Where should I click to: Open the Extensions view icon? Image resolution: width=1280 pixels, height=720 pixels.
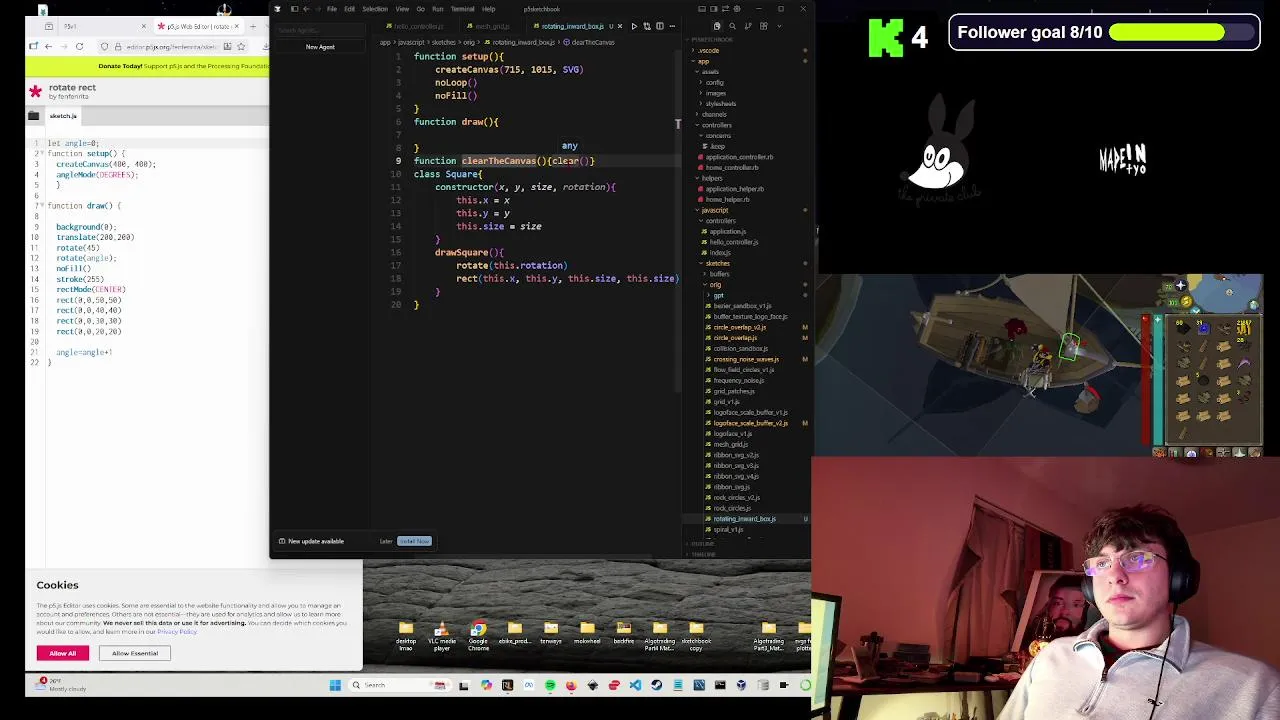[x=764, y=26]
